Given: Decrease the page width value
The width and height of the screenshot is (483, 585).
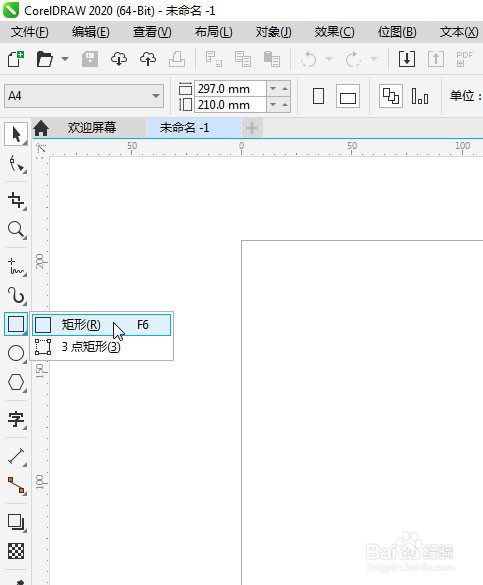Looking at the screenshot, I should (x=273, y=89).
